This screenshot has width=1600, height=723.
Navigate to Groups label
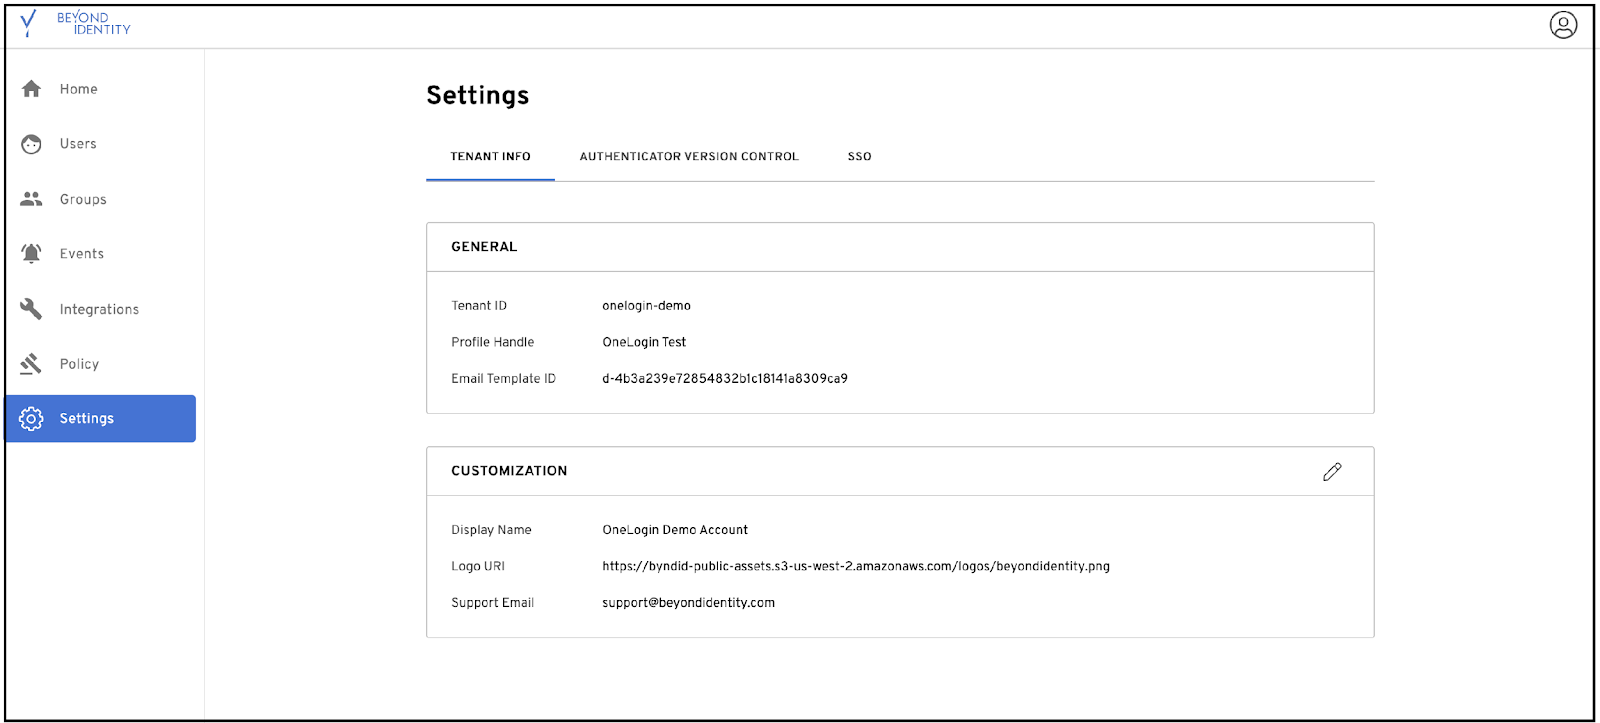[x=83, y=199]
